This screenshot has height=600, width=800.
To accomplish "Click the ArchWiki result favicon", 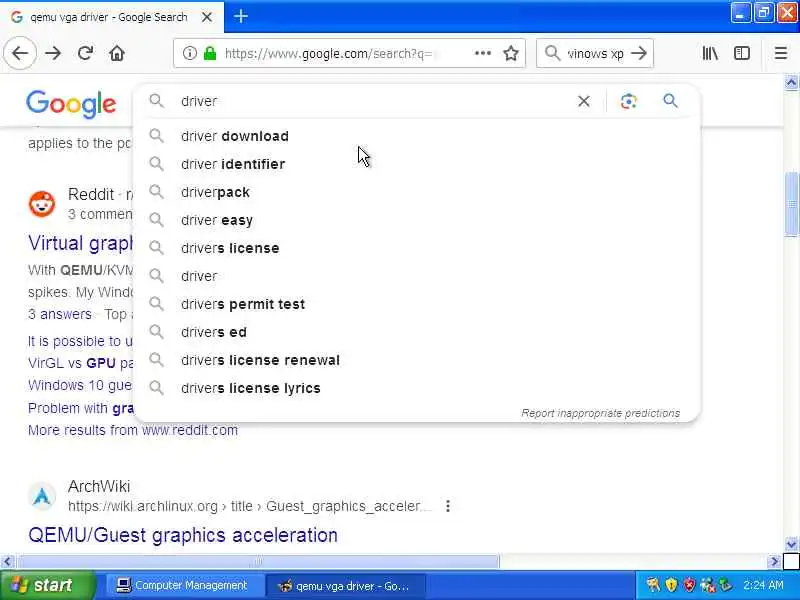I will pyautogui.click(x=42, y=496).
